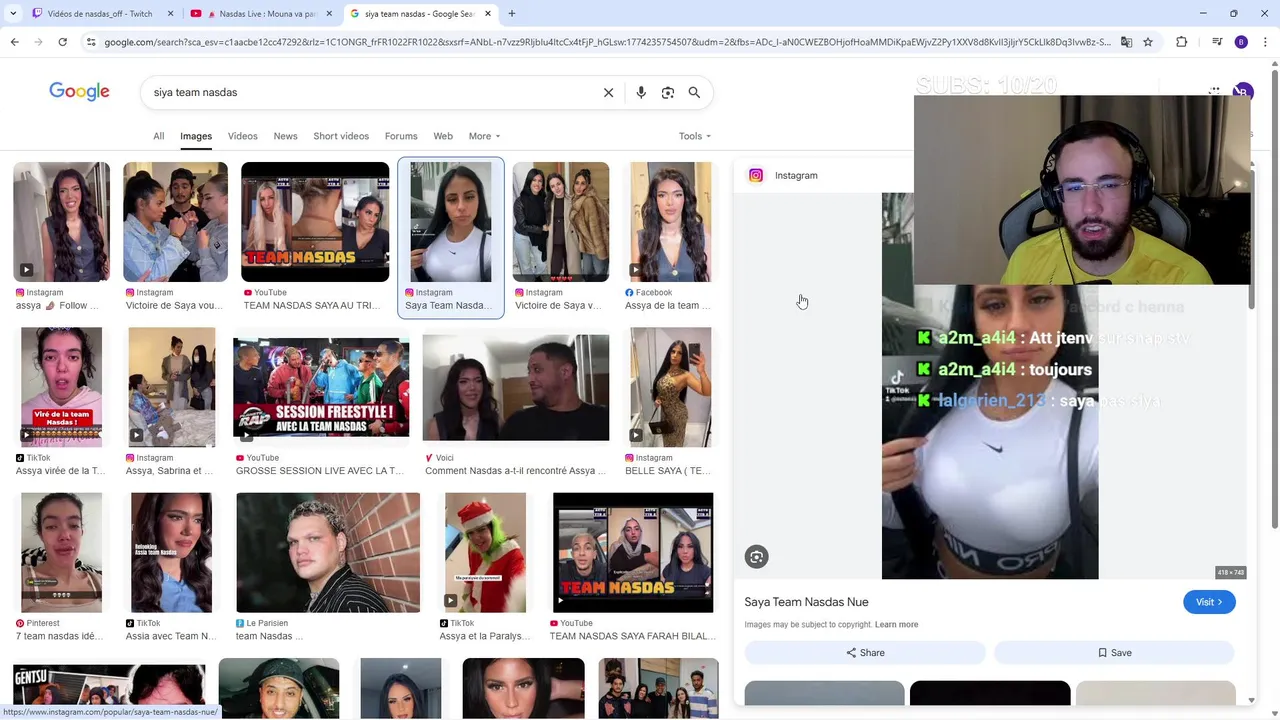
Task: Open Facebook Assya de la team result
Action: click(x=670, y=222)
